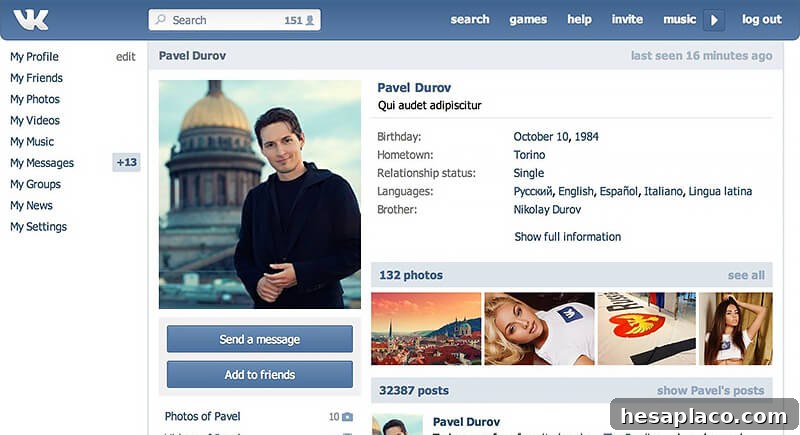Click birthday October 10, 1984
The height and width of the screenshot is (435, 800).
pos(556,137)
